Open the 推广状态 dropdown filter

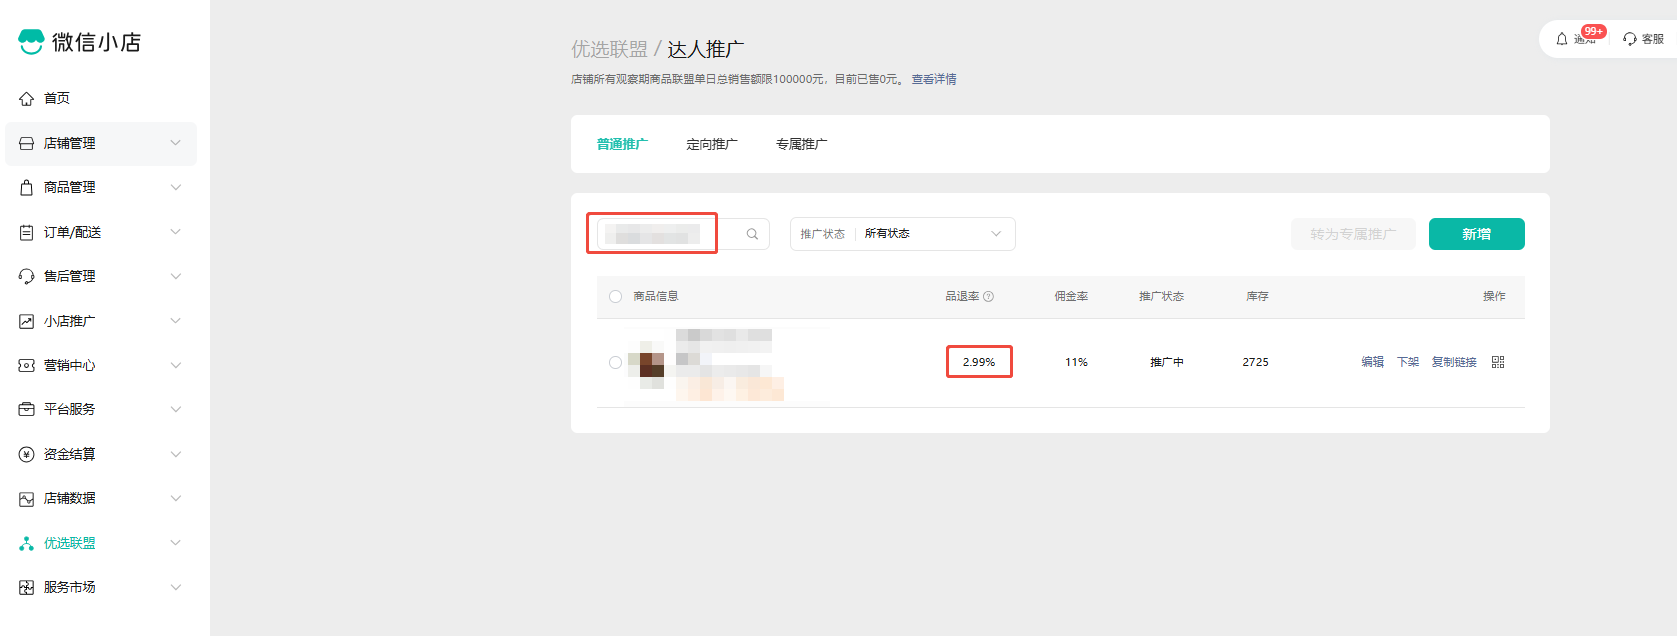[902, 234]
